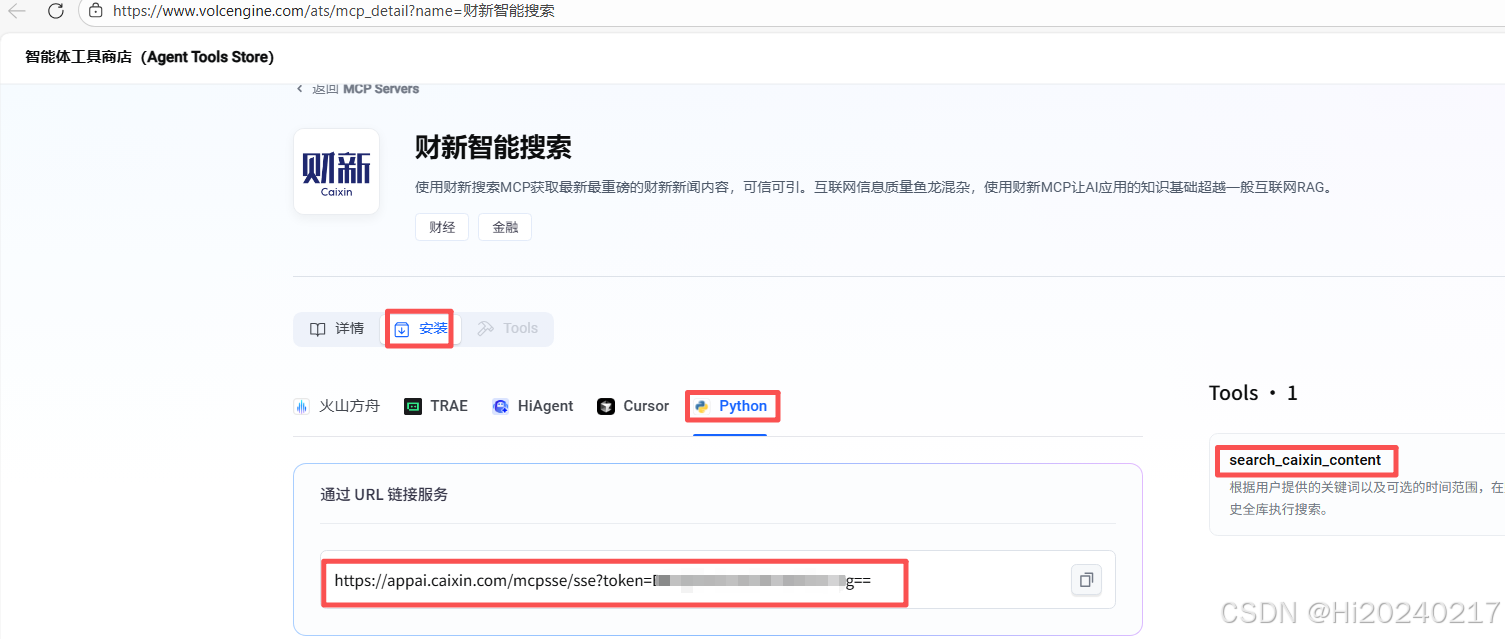Click the appai.caixin.com SSE URL text
Screen dimensions: 1505x639
click(x=603, y=580)
